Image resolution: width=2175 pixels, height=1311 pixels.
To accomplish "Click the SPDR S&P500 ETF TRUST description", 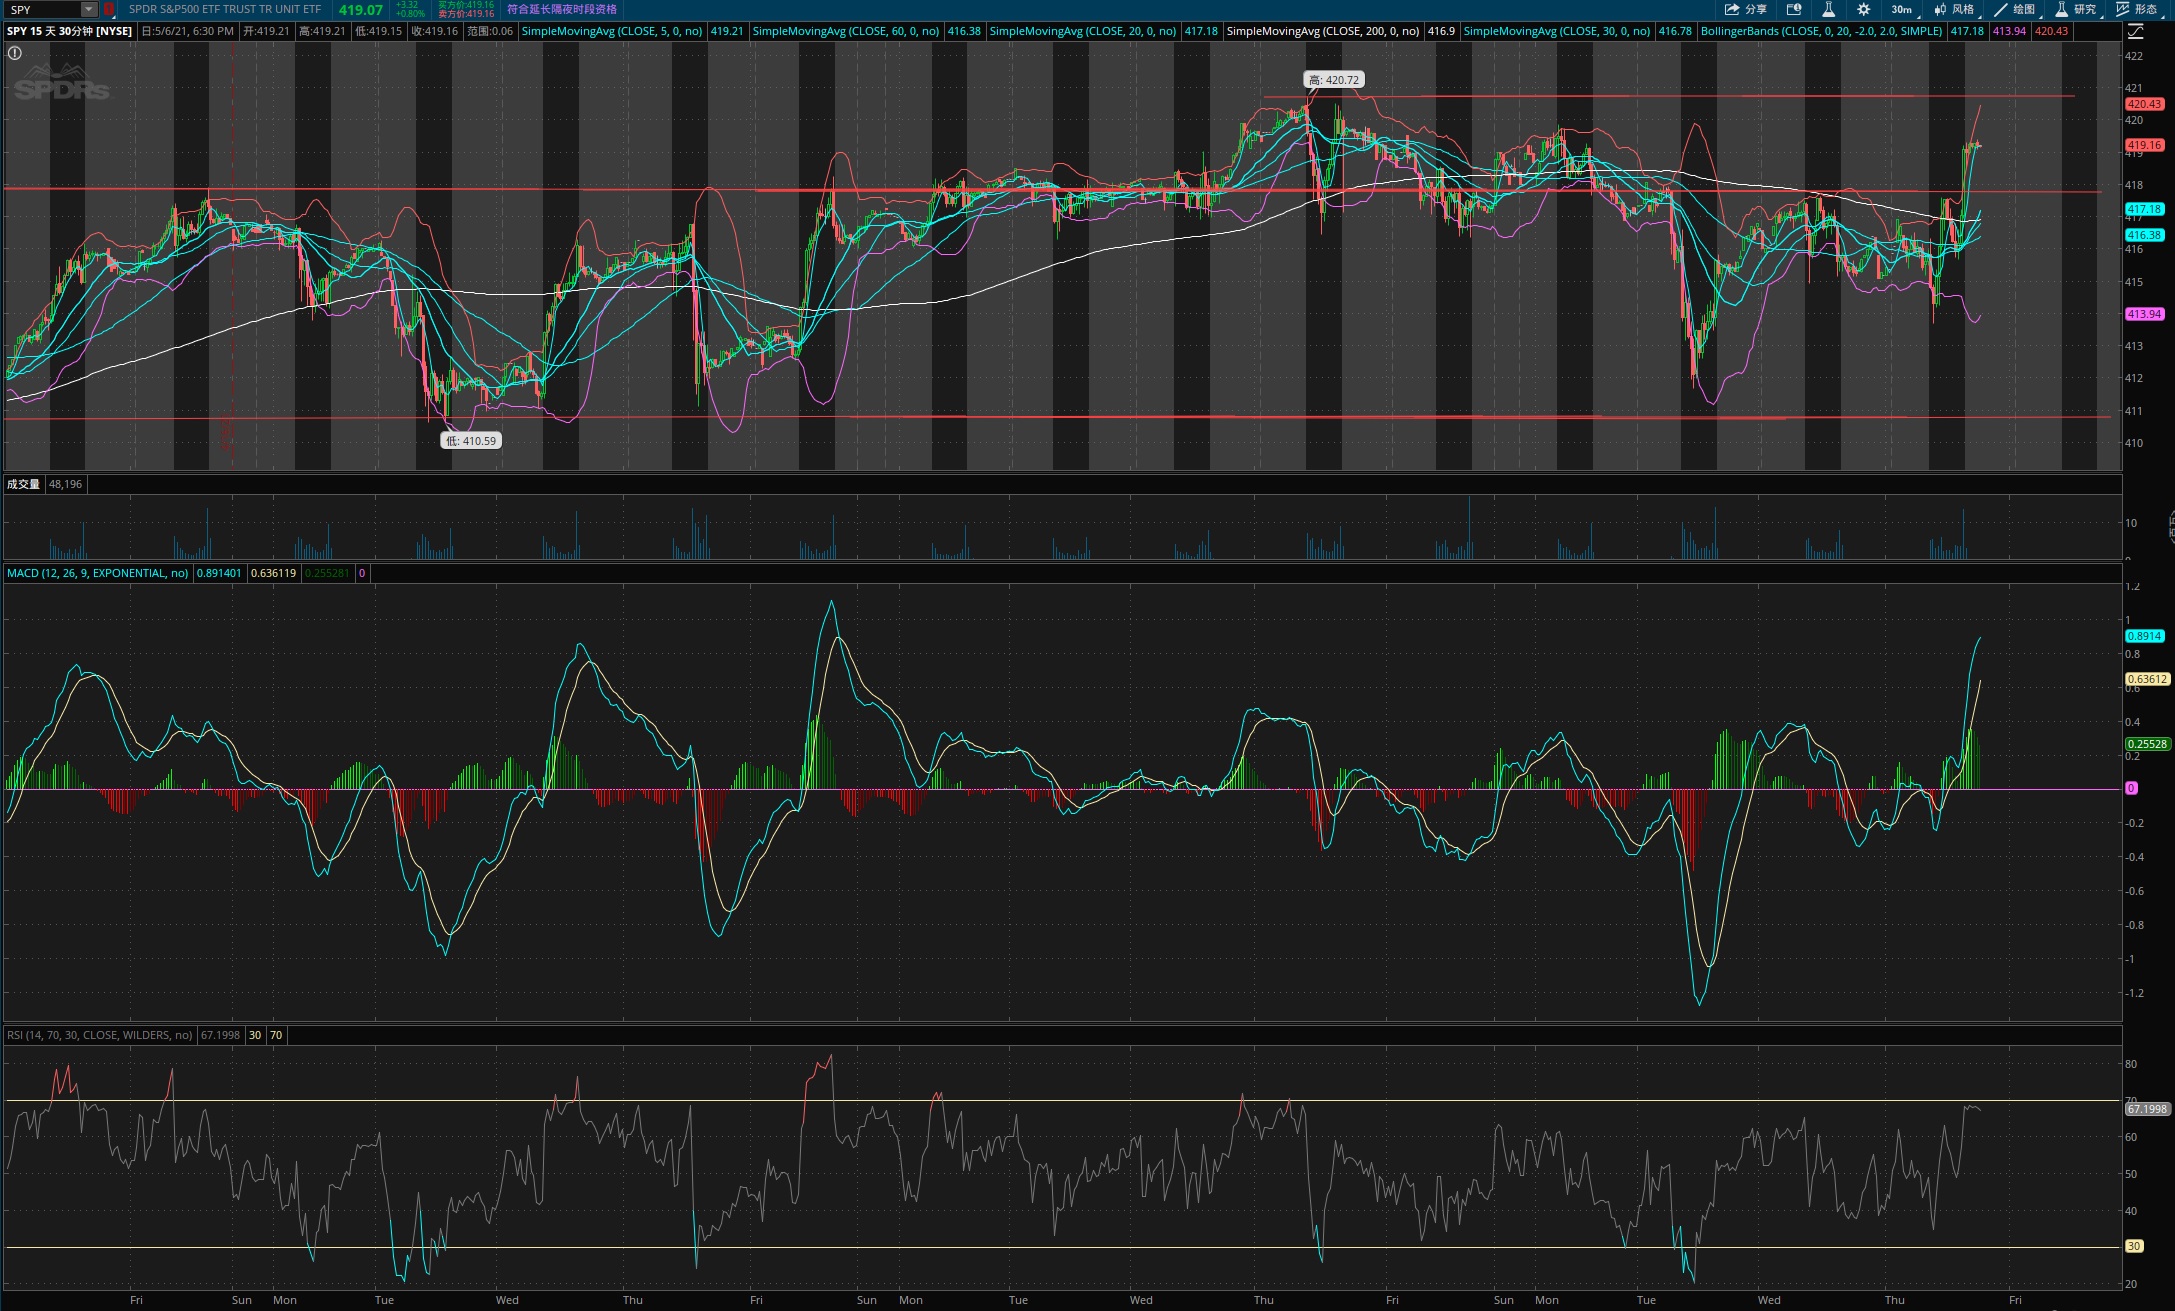I will click(x=225, y=9).
